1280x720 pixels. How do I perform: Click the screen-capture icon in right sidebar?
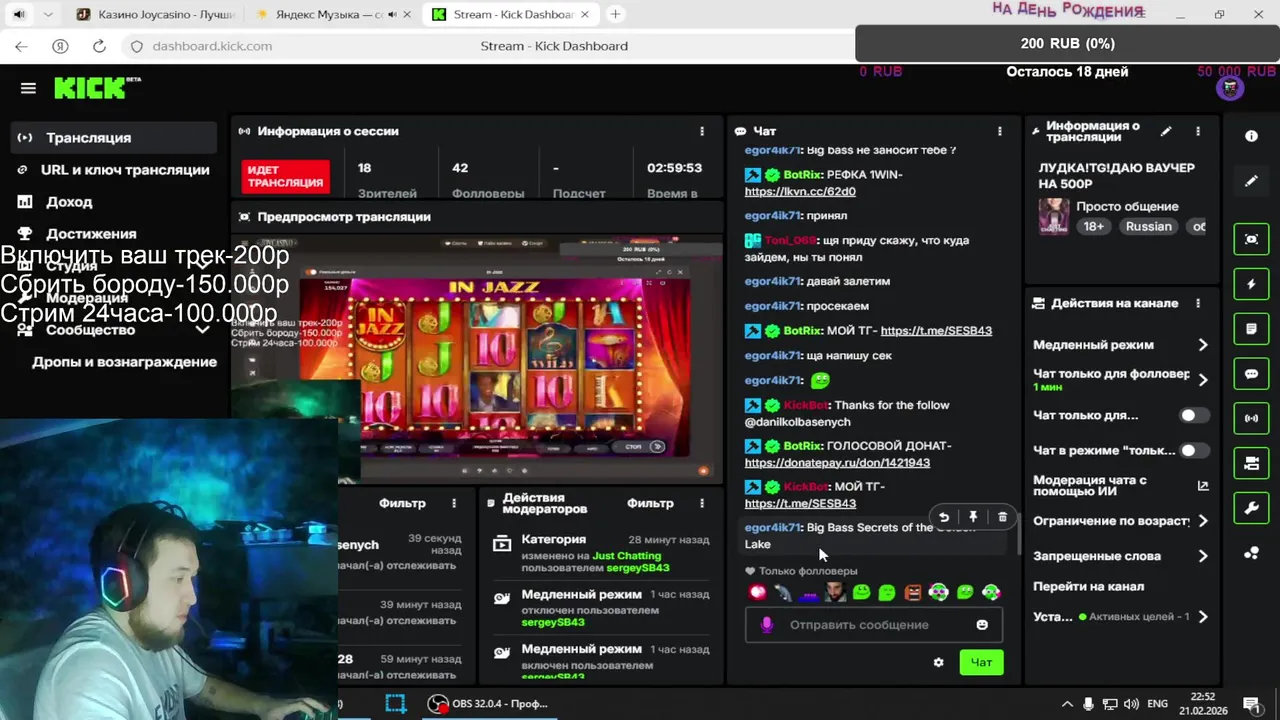coord(1251,239)
